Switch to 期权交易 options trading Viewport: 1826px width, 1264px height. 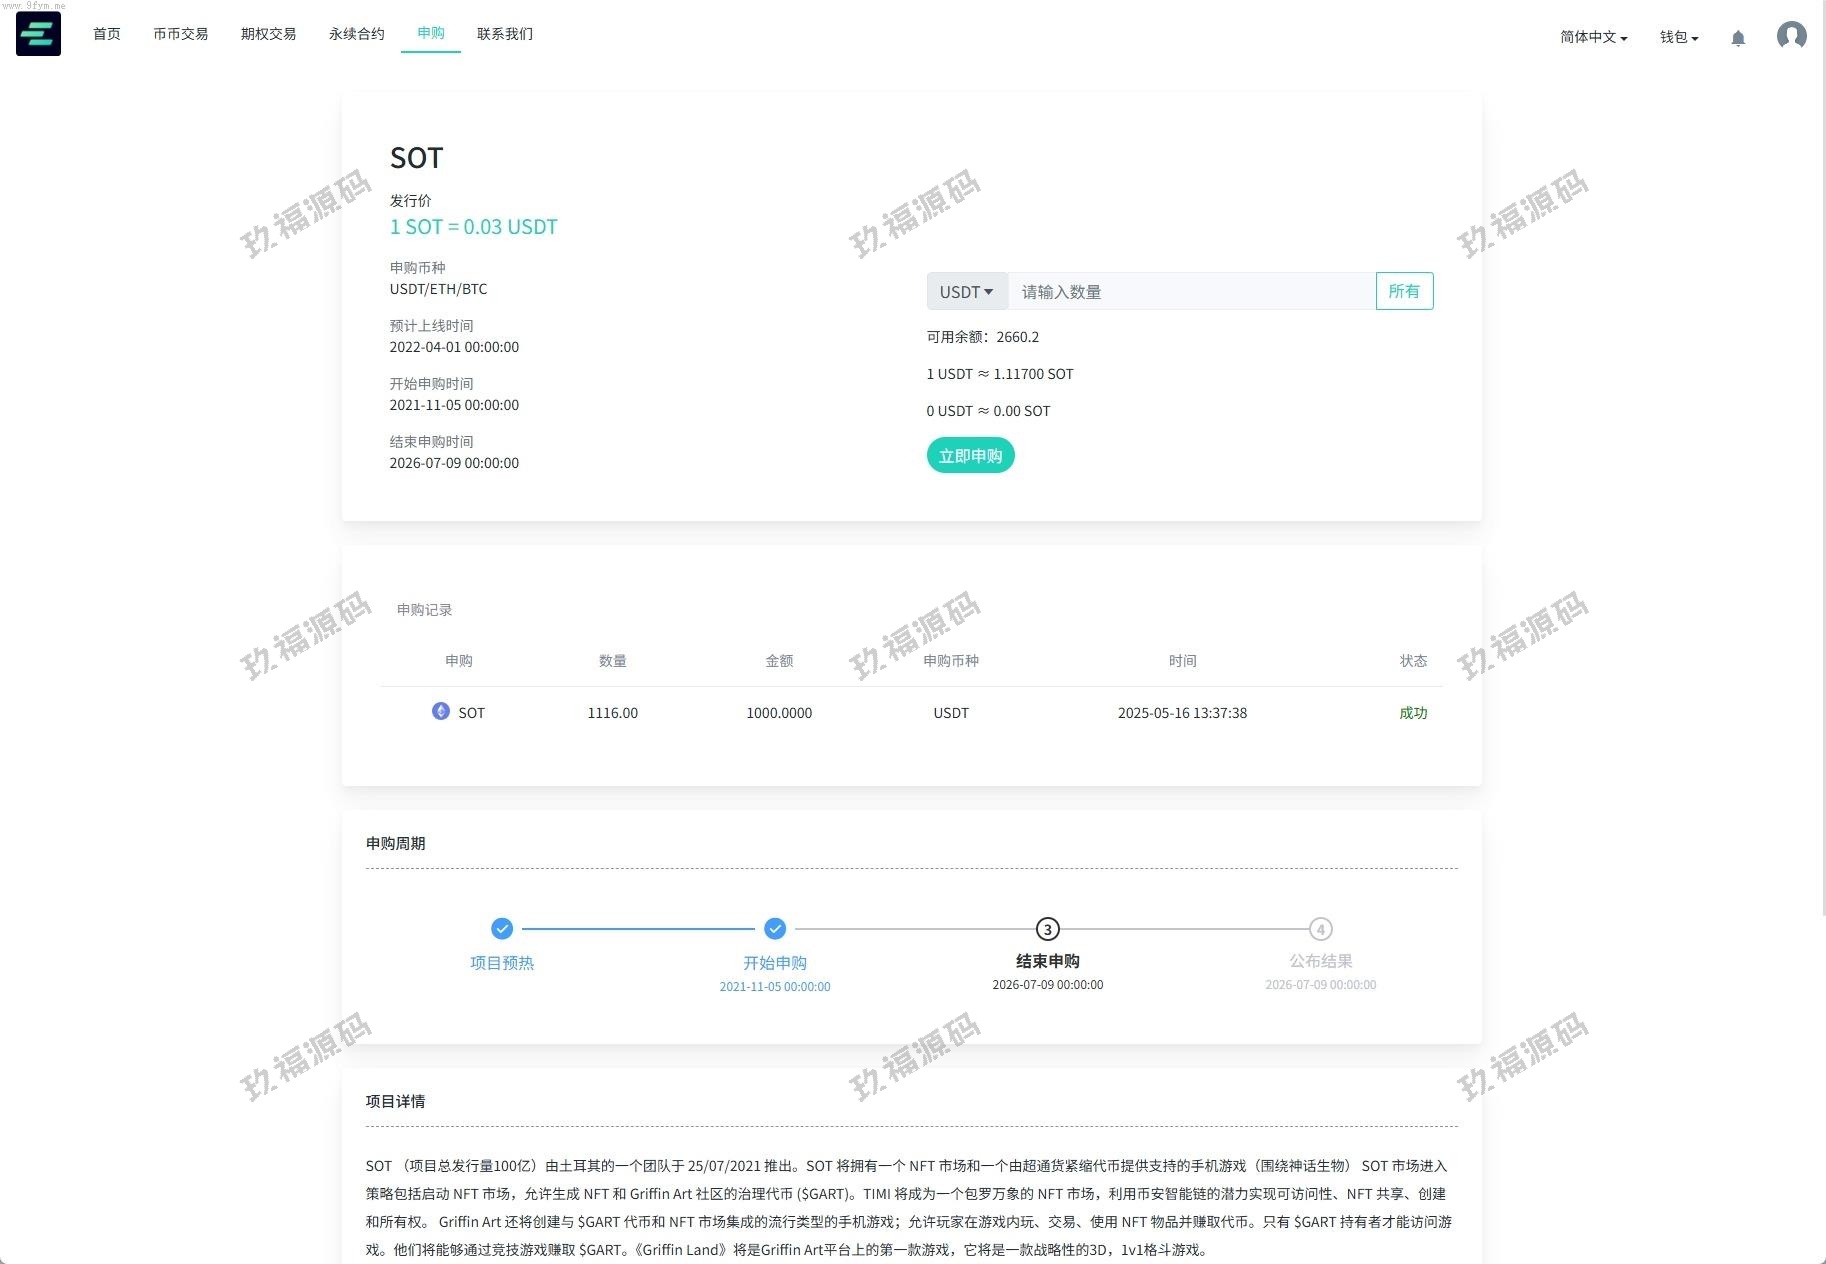(x=268, y=34)
